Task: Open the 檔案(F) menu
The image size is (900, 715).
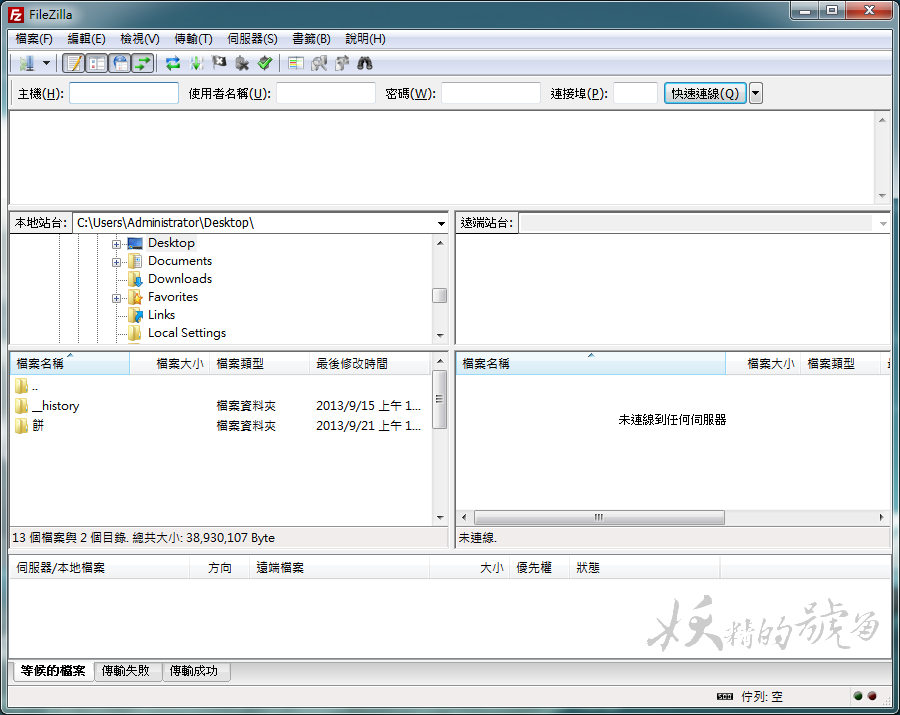Action: tap(34, 39)
